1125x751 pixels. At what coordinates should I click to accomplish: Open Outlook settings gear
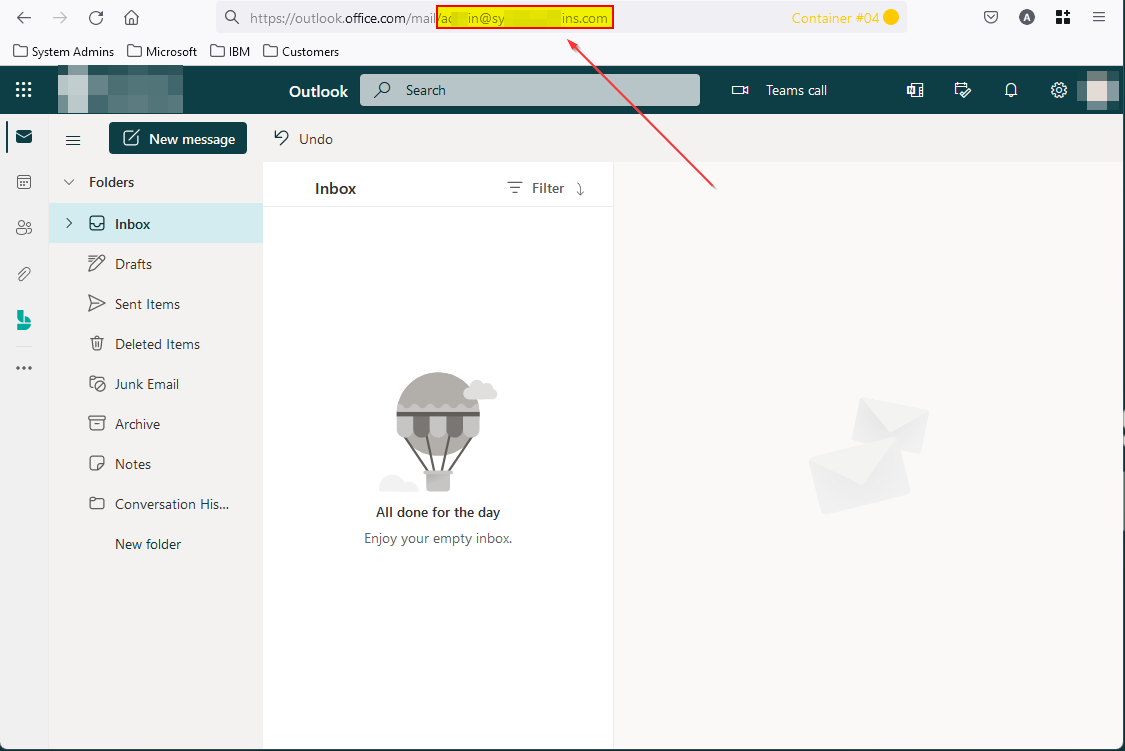tap(1059, 90)
